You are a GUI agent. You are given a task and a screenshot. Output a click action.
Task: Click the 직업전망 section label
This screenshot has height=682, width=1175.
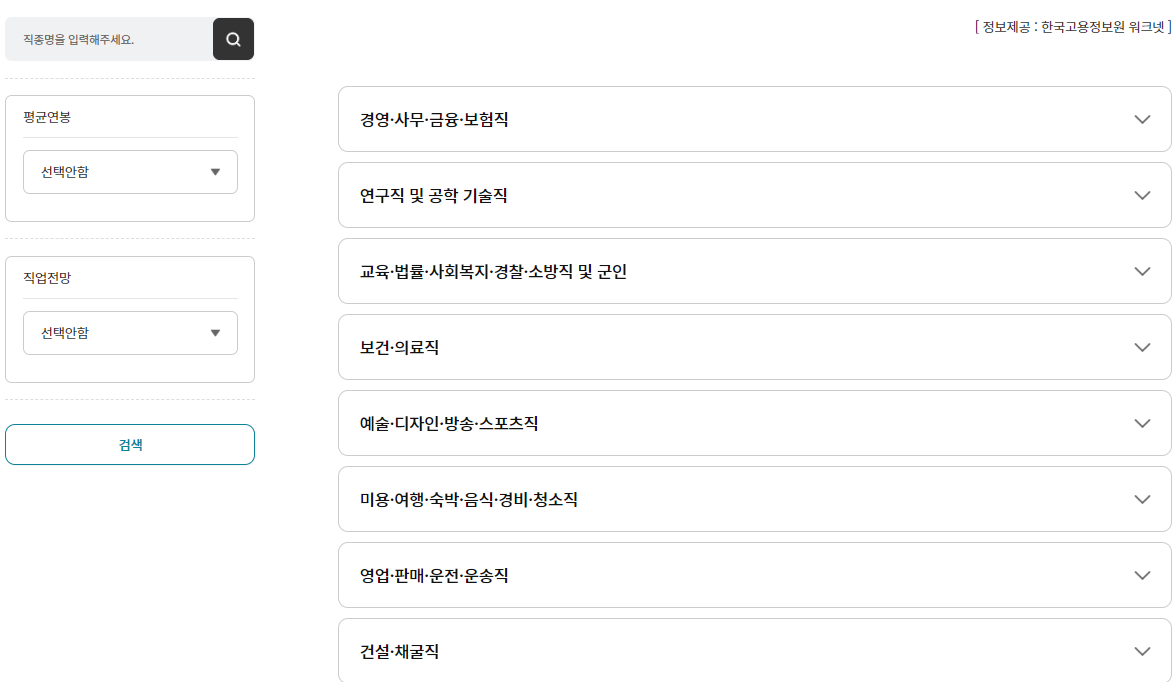click(x=45, y=277)
